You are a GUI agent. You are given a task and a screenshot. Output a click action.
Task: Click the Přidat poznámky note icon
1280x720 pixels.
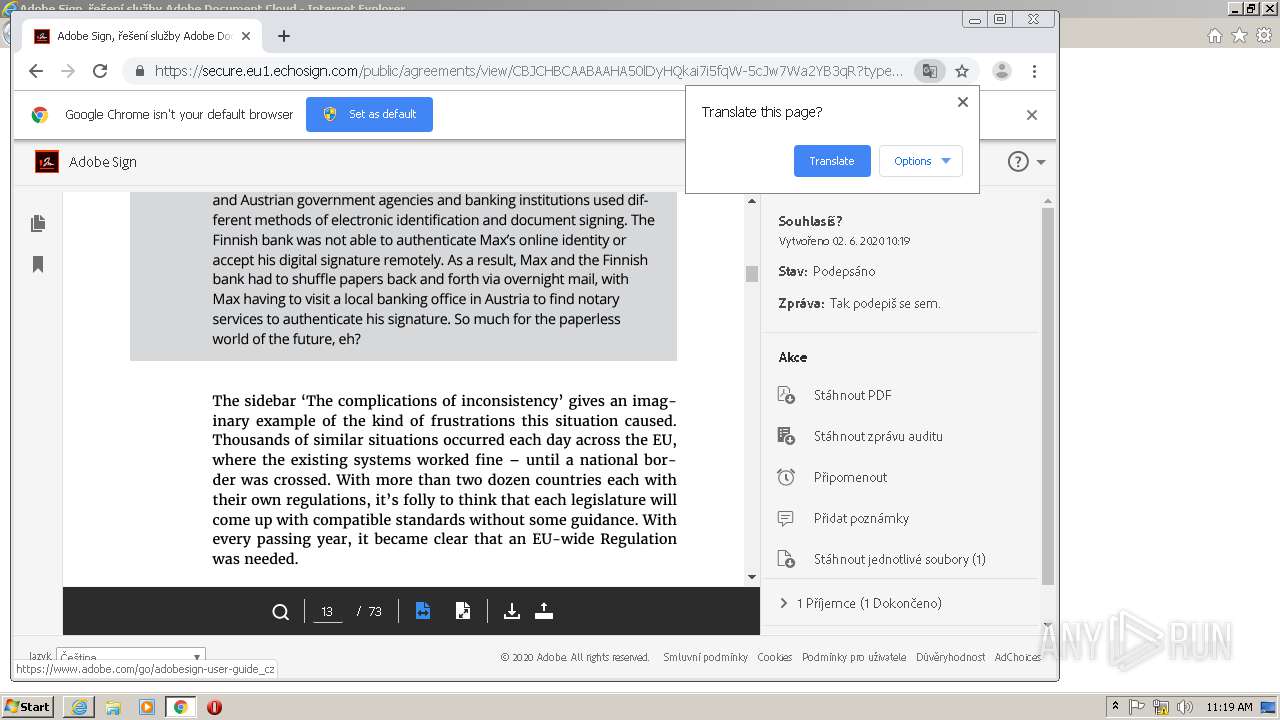(786, 518)
